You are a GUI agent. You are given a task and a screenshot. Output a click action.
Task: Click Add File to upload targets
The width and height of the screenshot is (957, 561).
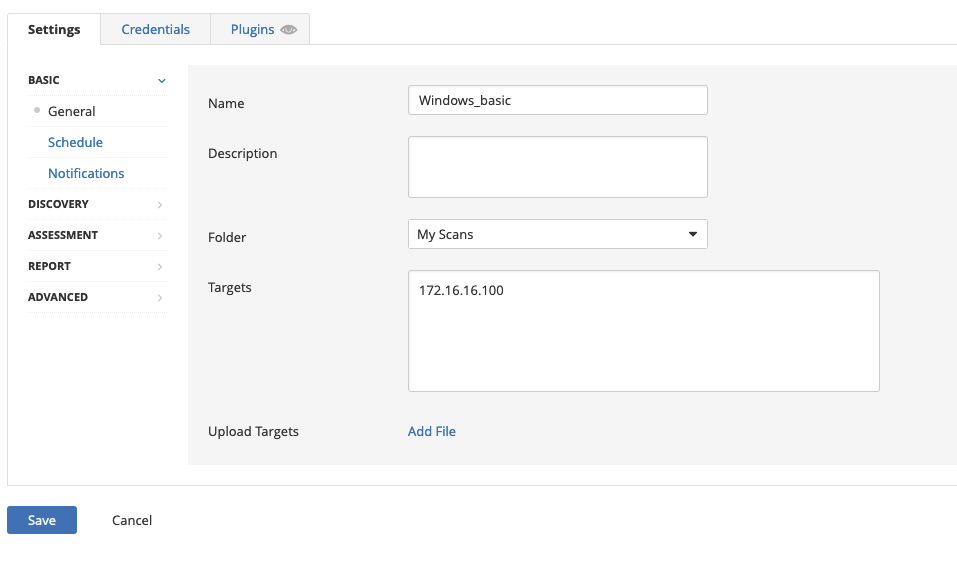coord(432,431)
